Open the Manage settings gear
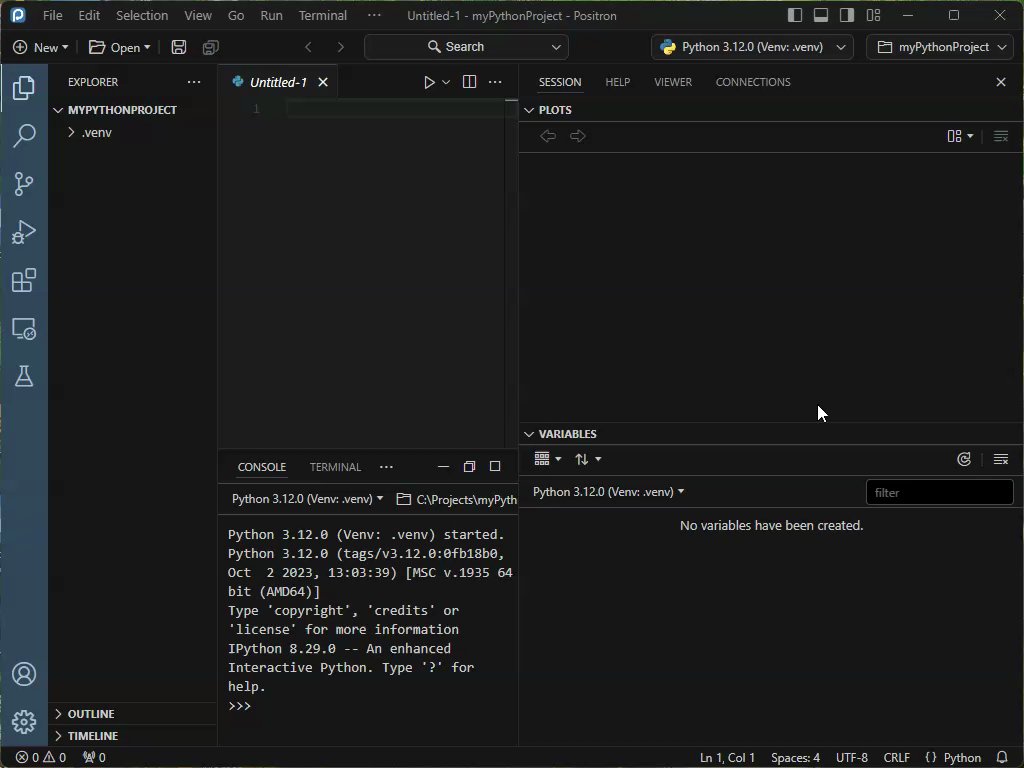Viewport: 1024px width, 768px height. tap(24, 721)
